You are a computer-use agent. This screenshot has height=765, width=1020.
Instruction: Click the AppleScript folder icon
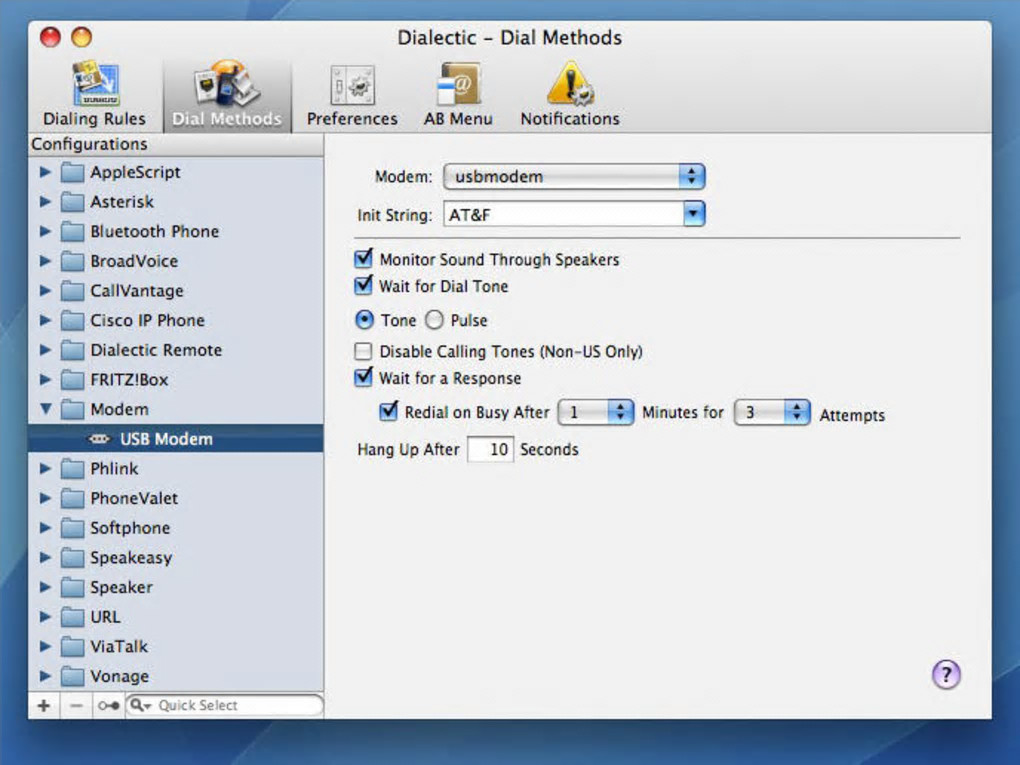(72, 172)
